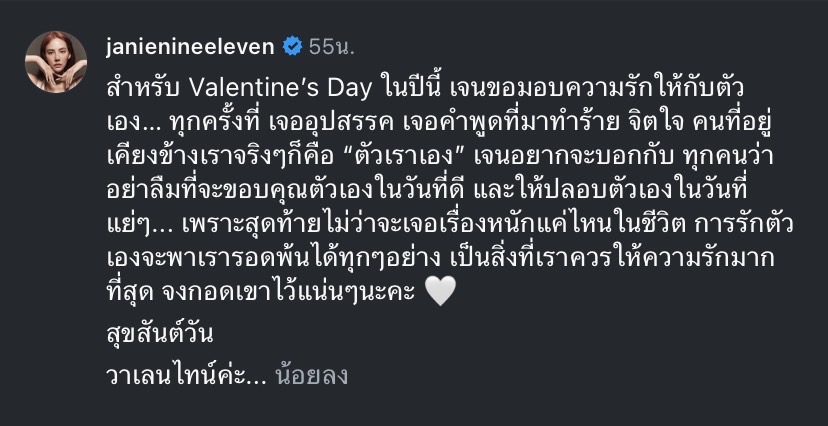Screen dimensions: 828x426
Task: Click the phrase เจนขอมอบความรักให้กับตัว
Action: pyautogui.click(x=597, y=89)
